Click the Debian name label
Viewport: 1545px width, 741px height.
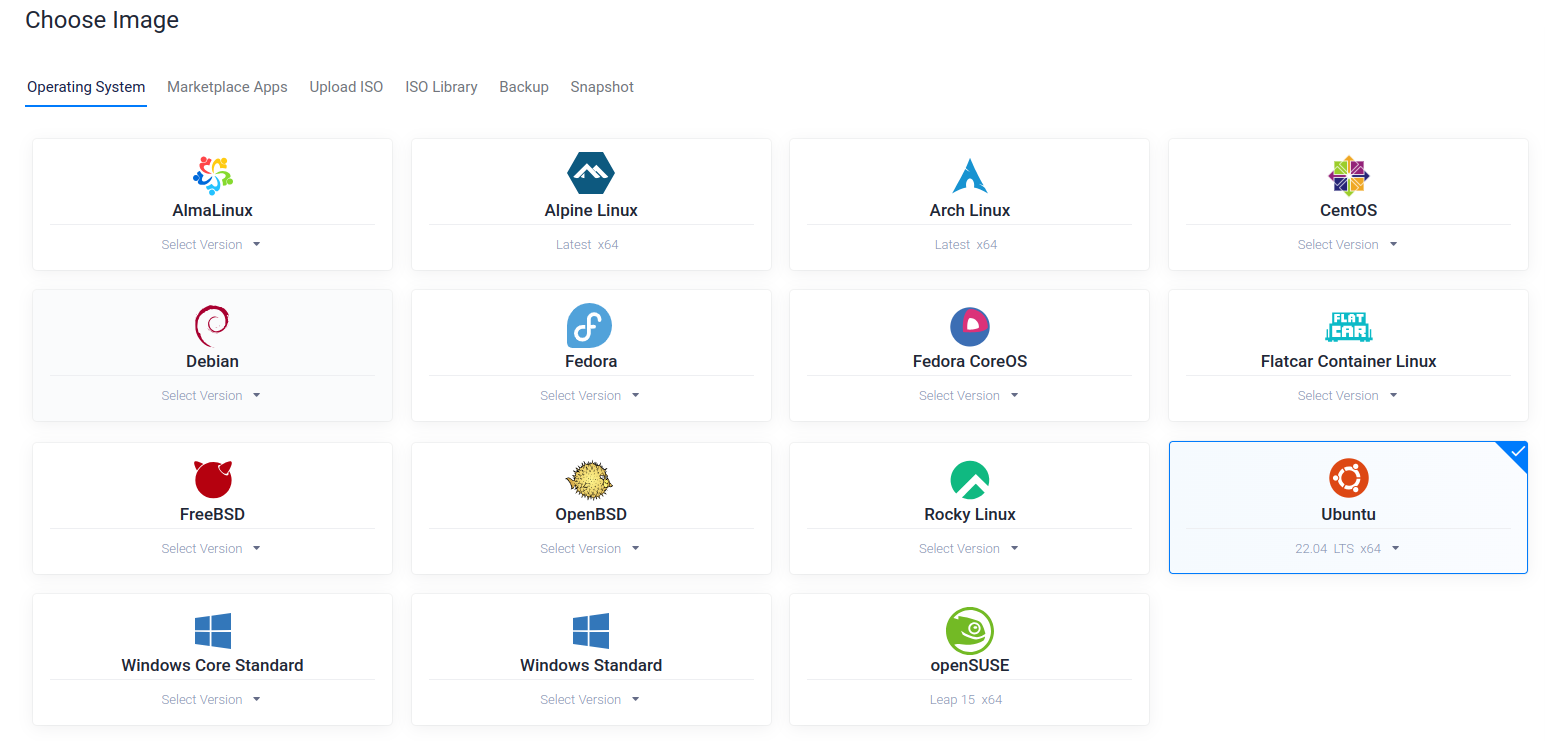point(212,361)
